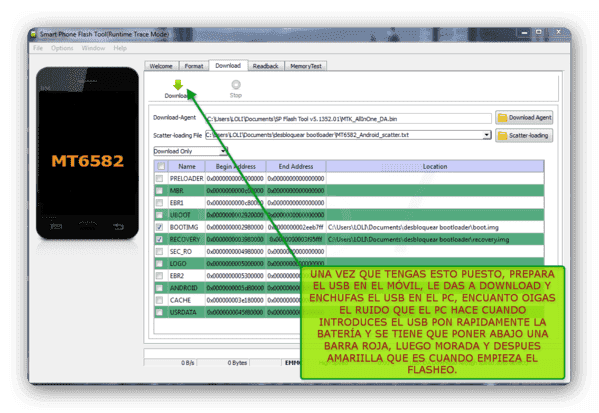Check the SEC_RO partition checkbox
Viewport: 599px width, 413px height.
(160, 252)
